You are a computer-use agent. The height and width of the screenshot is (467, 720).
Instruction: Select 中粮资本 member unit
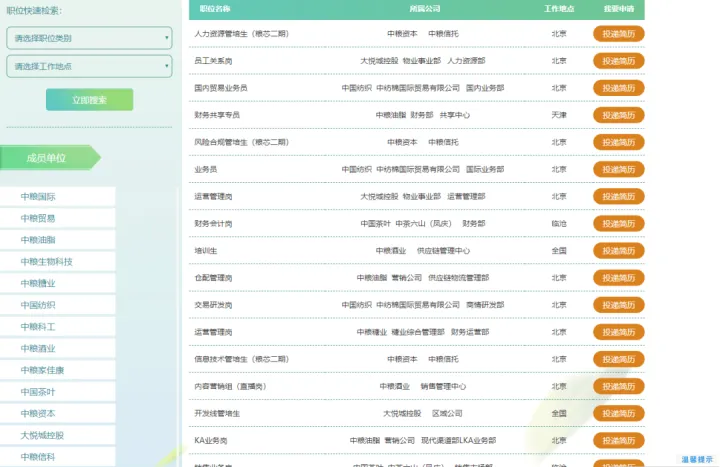click(57, 414)
